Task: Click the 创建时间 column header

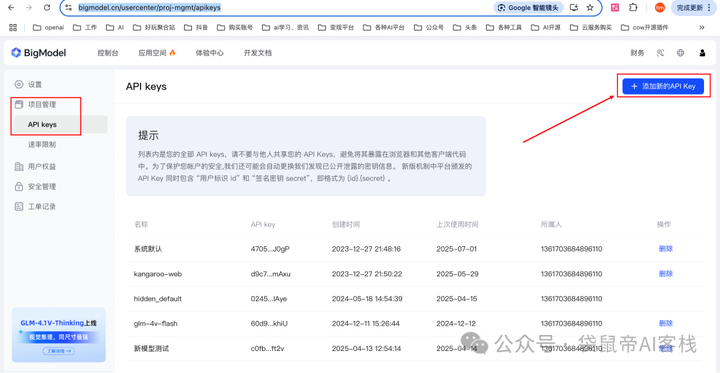Action: click(346, 225)
